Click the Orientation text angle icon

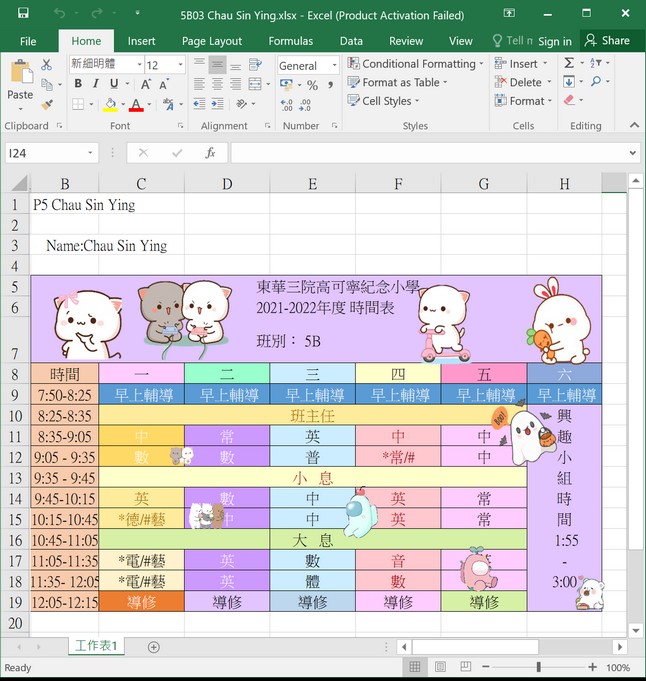242,104
